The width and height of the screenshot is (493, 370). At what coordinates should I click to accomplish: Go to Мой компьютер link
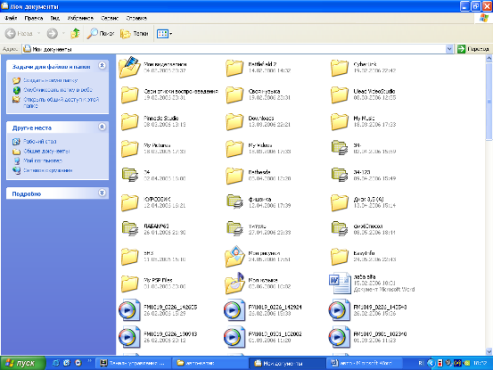point(43,161)
